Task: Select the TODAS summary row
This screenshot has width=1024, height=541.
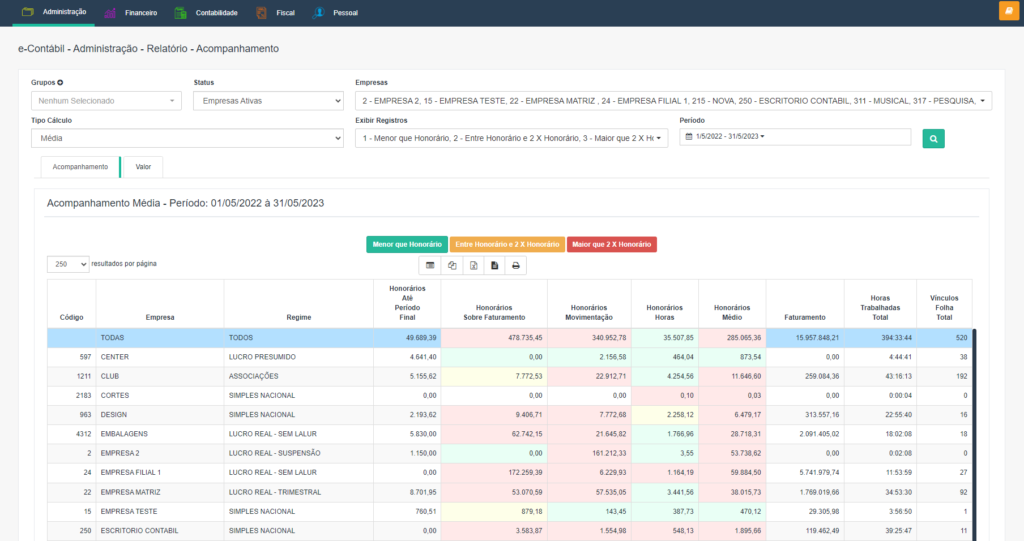Action: pos(509,338)
